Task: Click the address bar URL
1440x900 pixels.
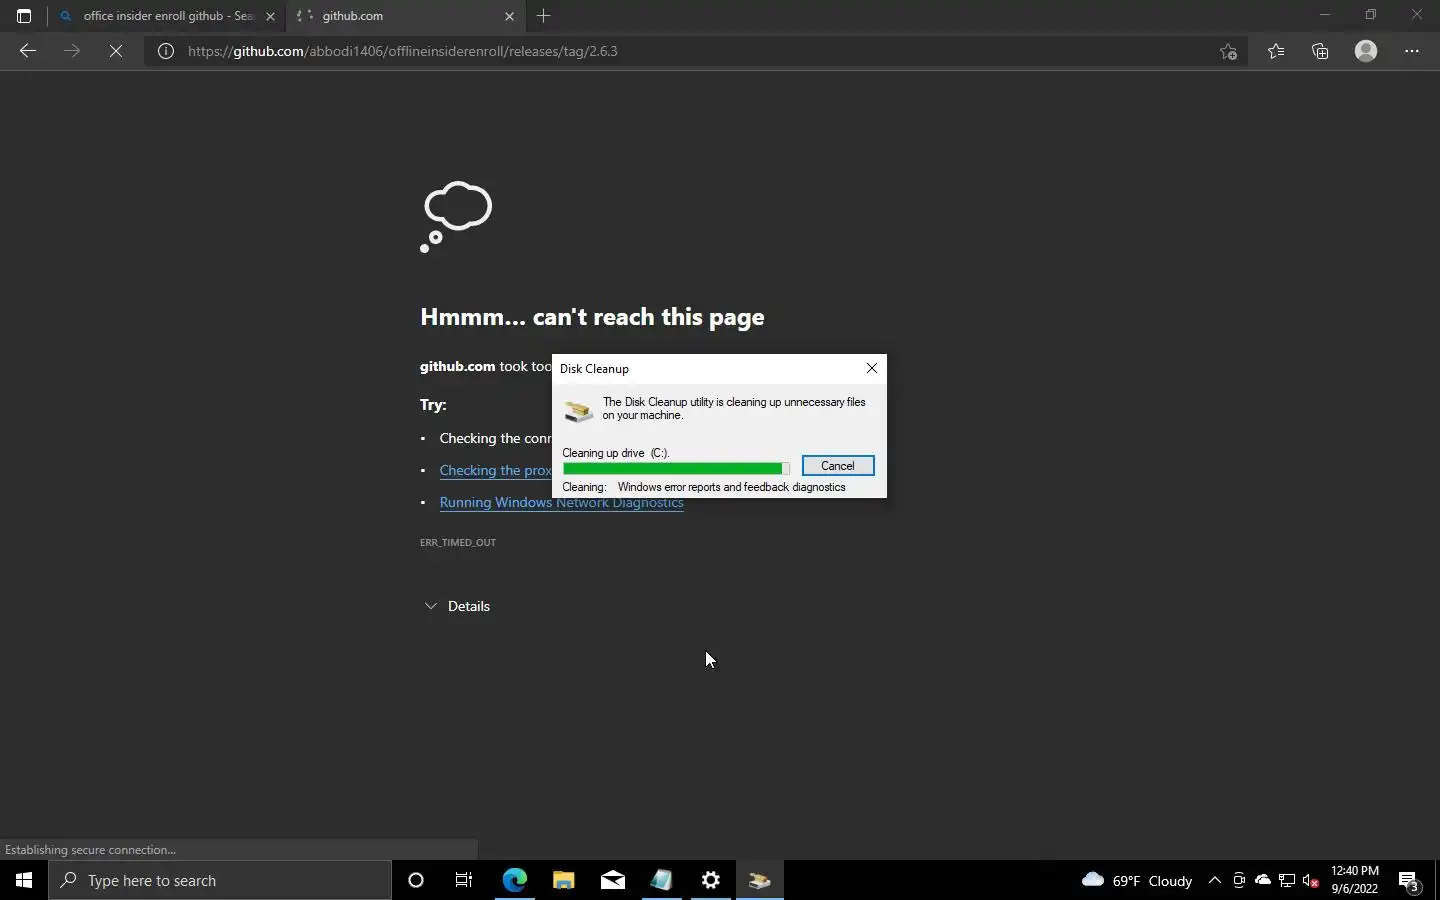Action: coord(403,51)
